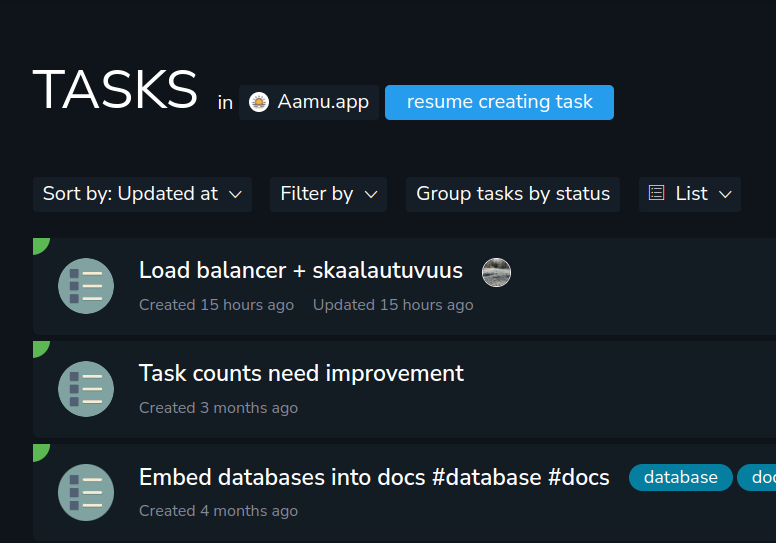The height and width of the screenshot is (543, 776).
Task: Click green status corner on Task counts task
Action: pyautogui.click(x=39, y=347)
